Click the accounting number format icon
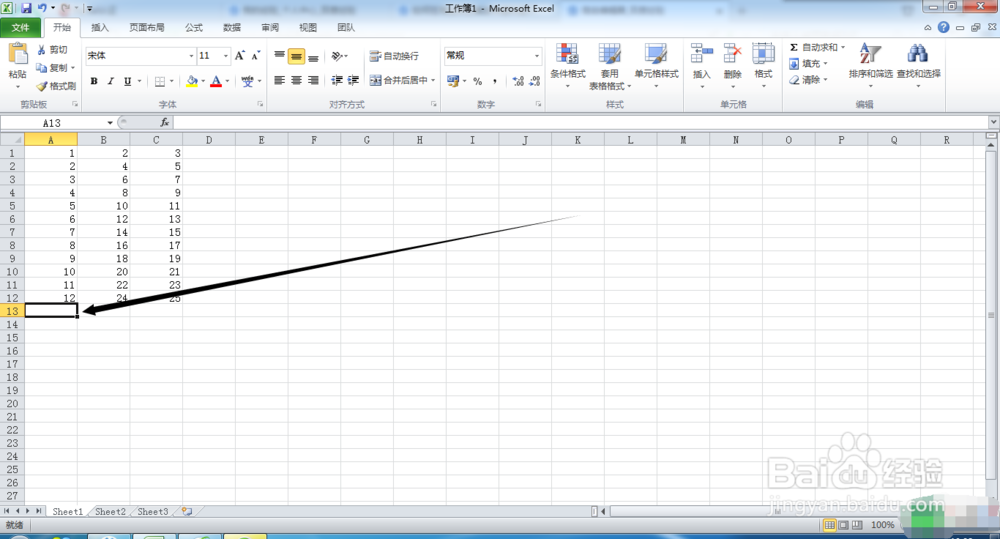This screenshot has height=539, width=1000. click(x=453, y=81)
